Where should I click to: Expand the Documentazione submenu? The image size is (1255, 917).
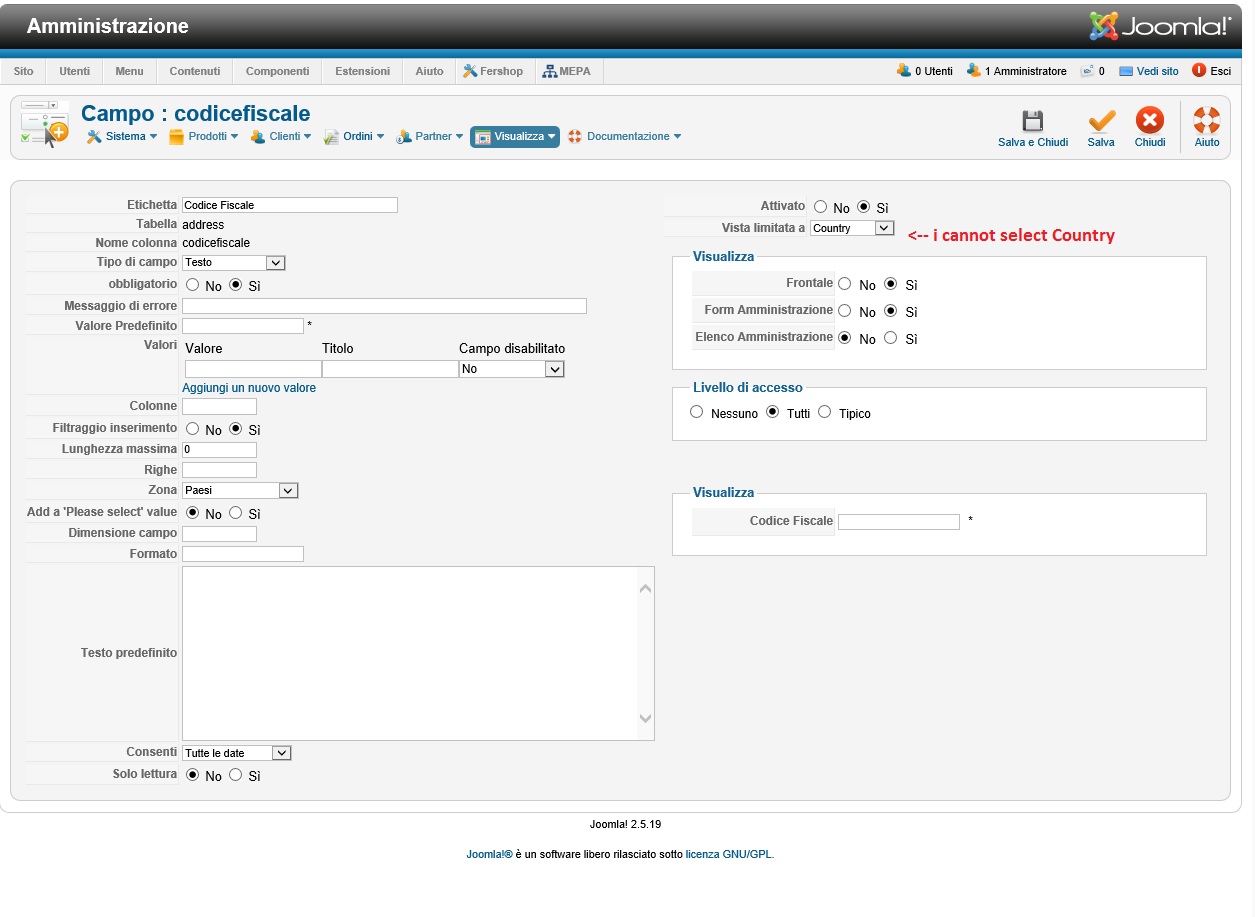pyautogui.click(x=677, y=137)
